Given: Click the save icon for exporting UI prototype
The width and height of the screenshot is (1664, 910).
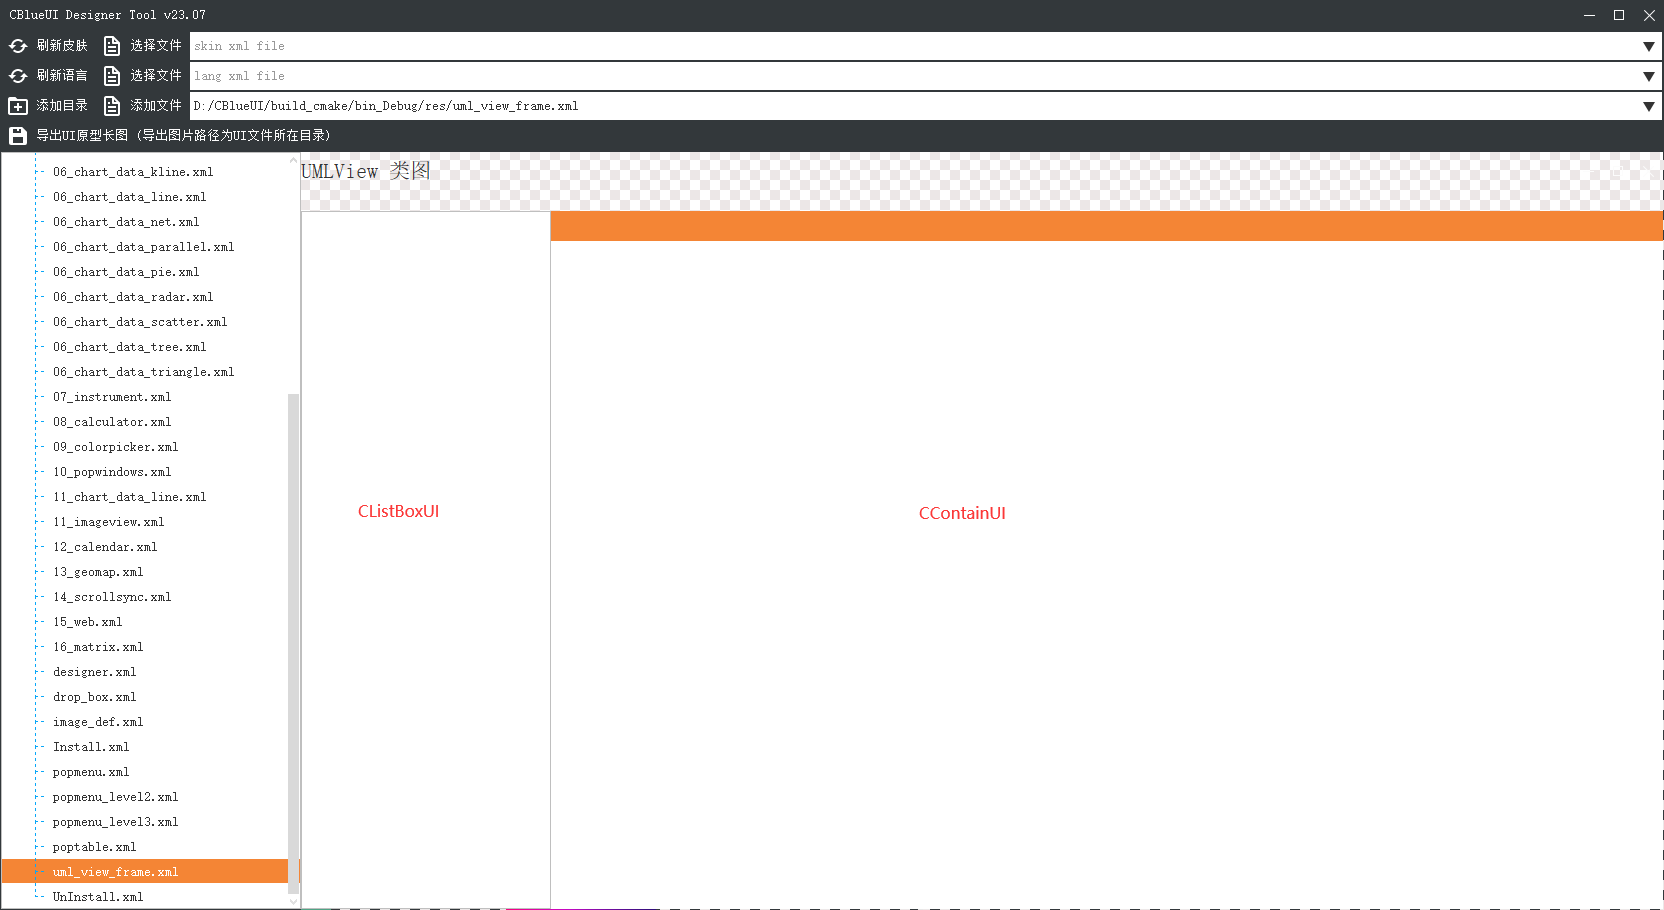Looking at the screenshot, I should click(x=18, y=136).
